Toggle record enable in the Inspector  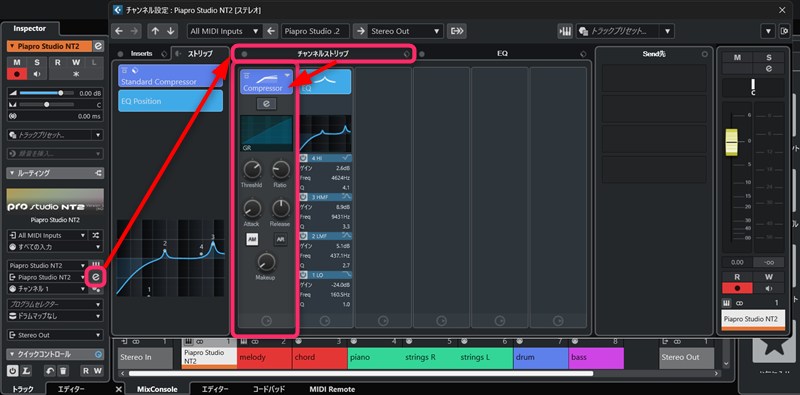(x=17, y=74)
